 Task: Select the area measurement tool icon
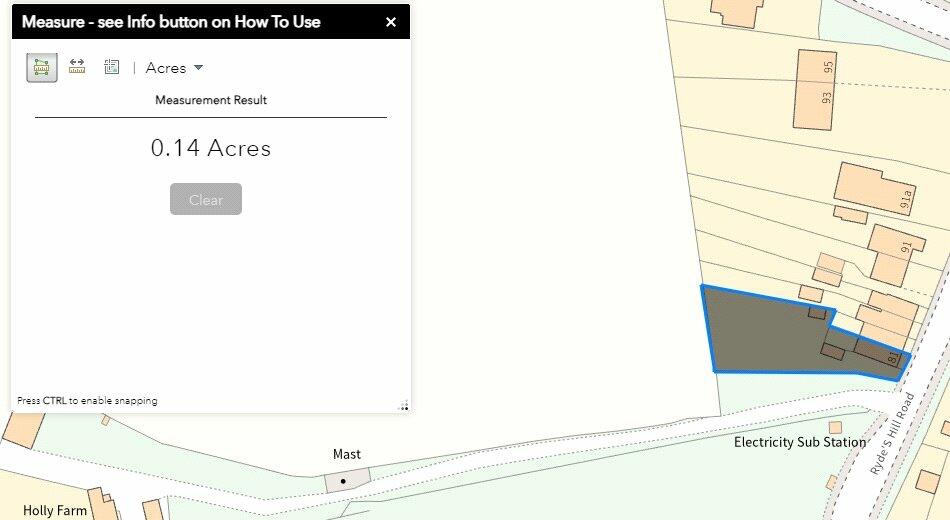tap(41, 67)
